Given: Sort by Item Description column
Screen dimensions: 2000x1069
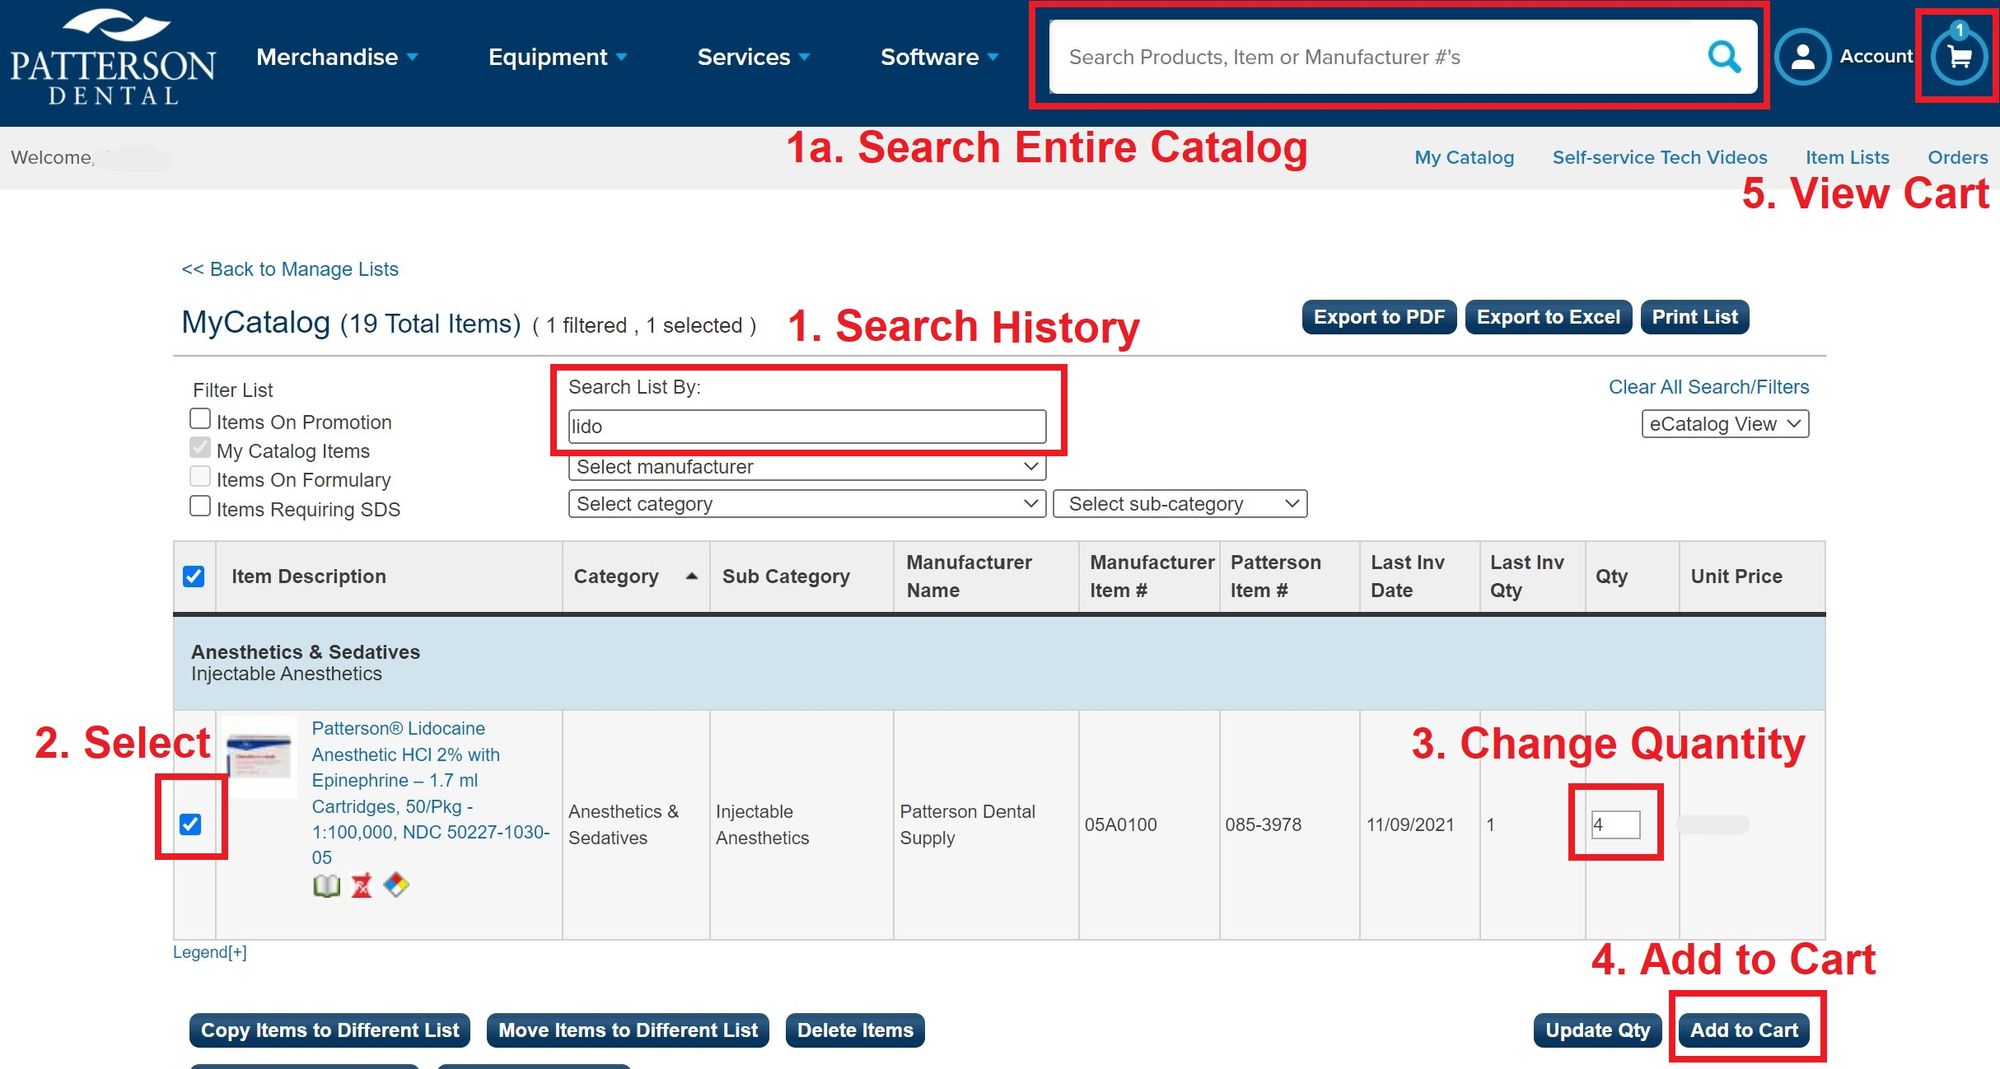Looking at the screenshot, I should tap(309, 577).
